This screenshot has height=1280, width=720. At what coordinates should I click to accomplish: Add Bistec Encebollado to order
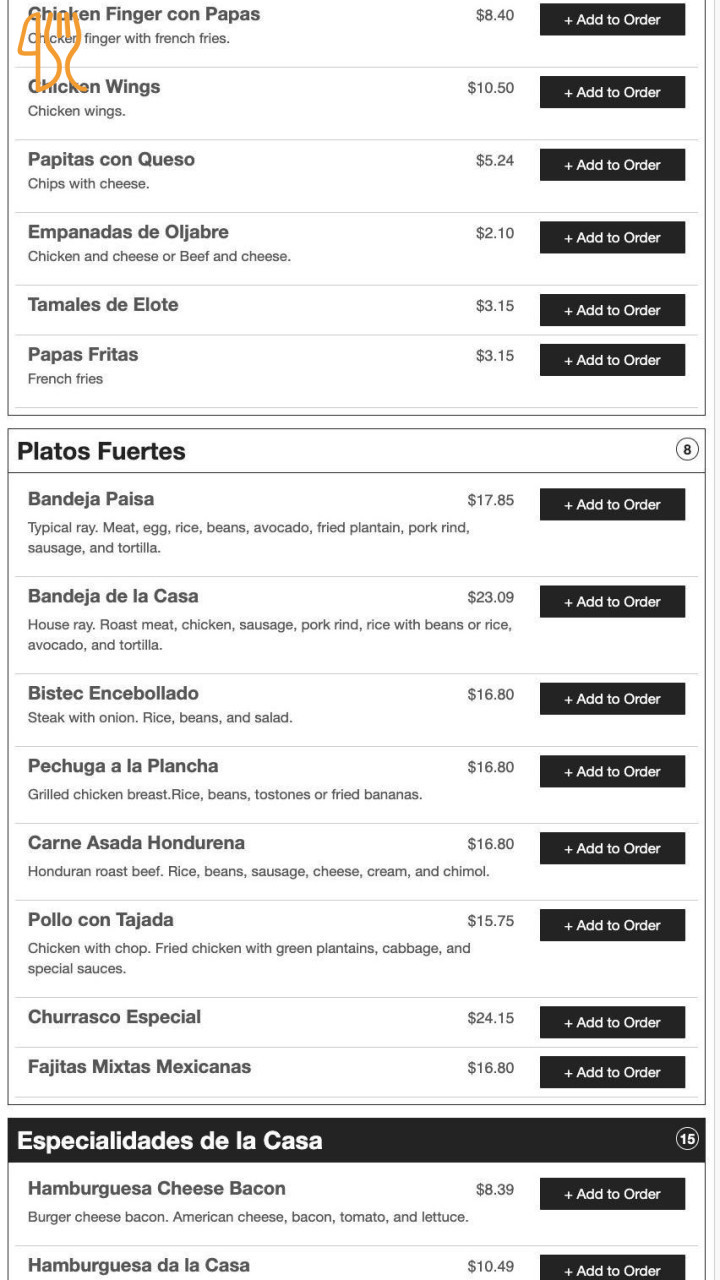coord(612,699)
